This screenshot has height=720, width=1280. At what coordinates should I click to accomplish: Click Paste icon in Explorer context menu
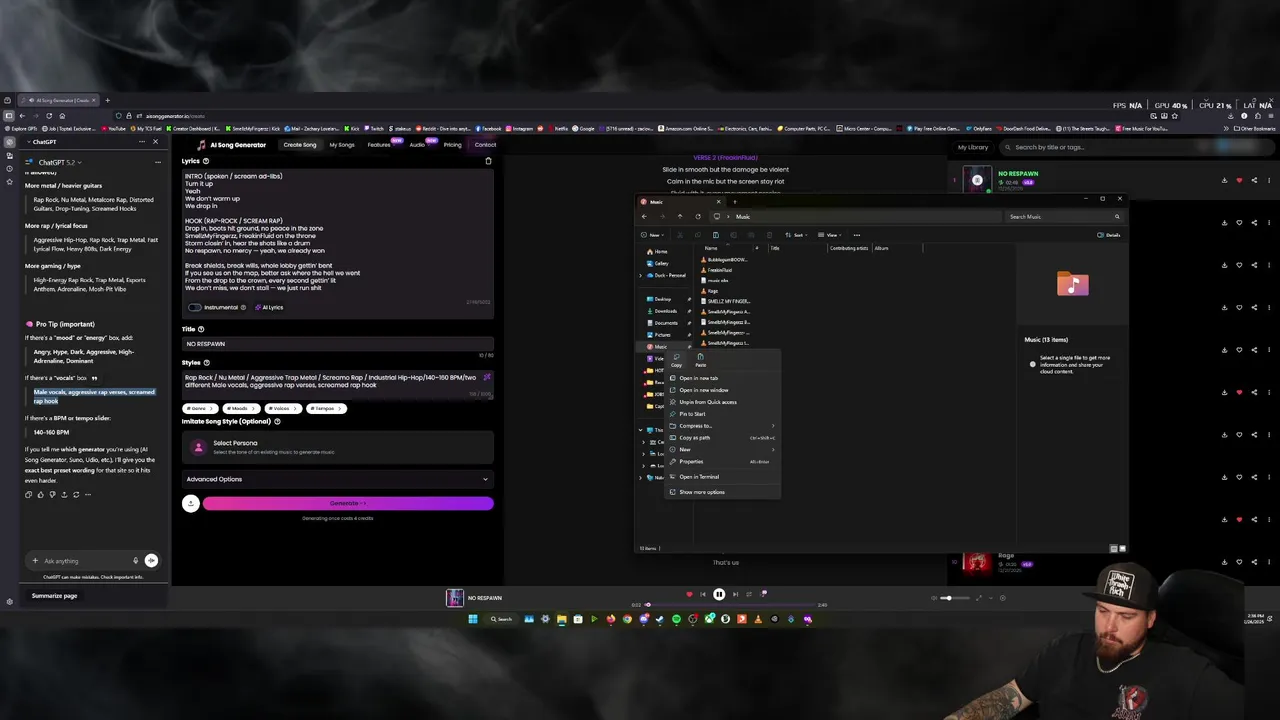tap(700, 358)
